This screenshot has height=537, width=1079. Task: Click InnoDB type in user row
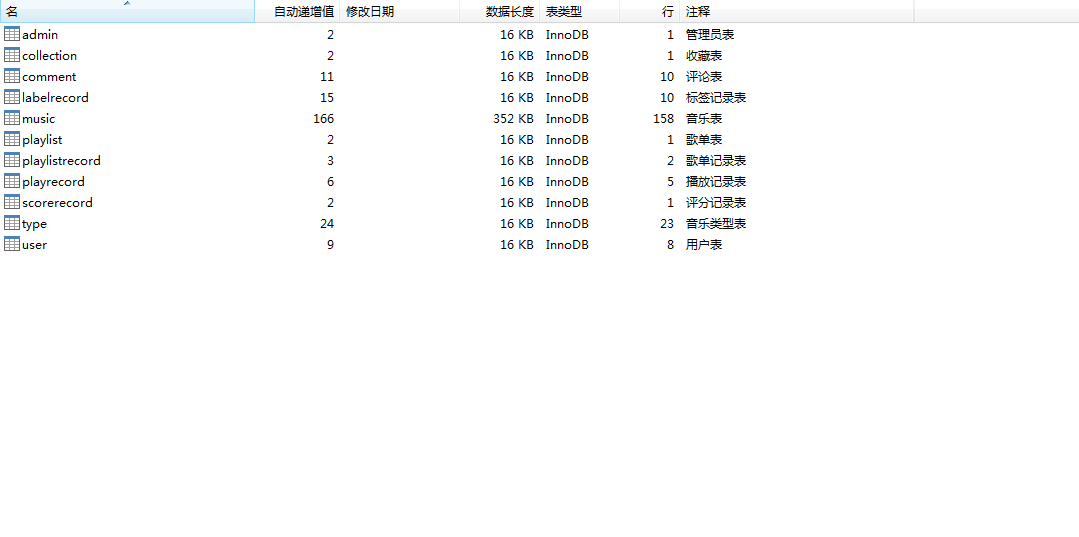(x=567, y=244)
